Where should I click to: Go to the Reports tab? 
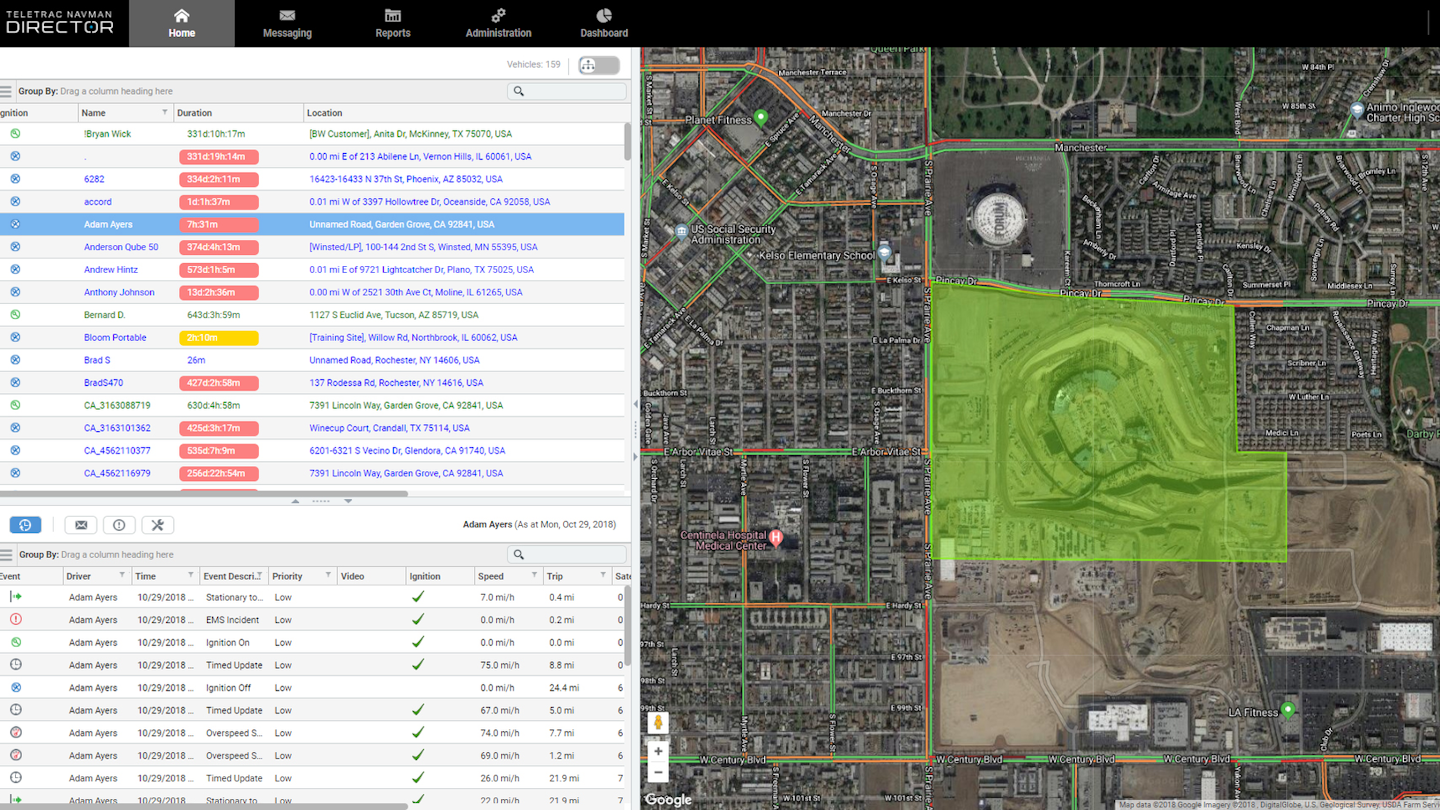click(393, 23)
